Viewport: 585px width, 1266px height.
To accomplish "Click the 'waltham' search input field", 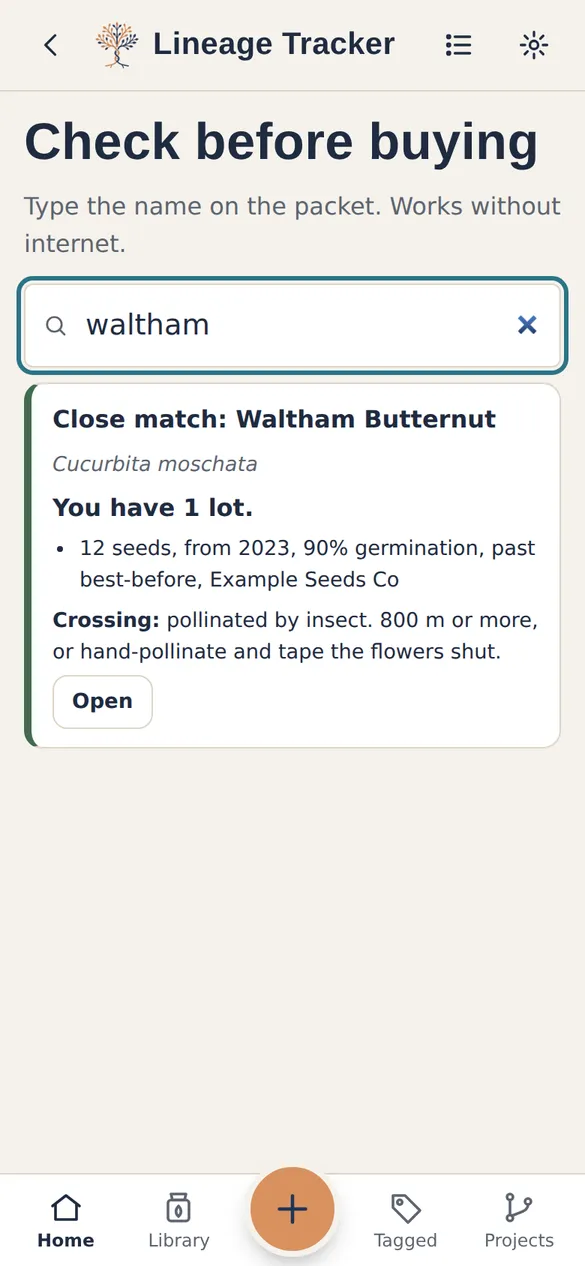I will (293, 325).
